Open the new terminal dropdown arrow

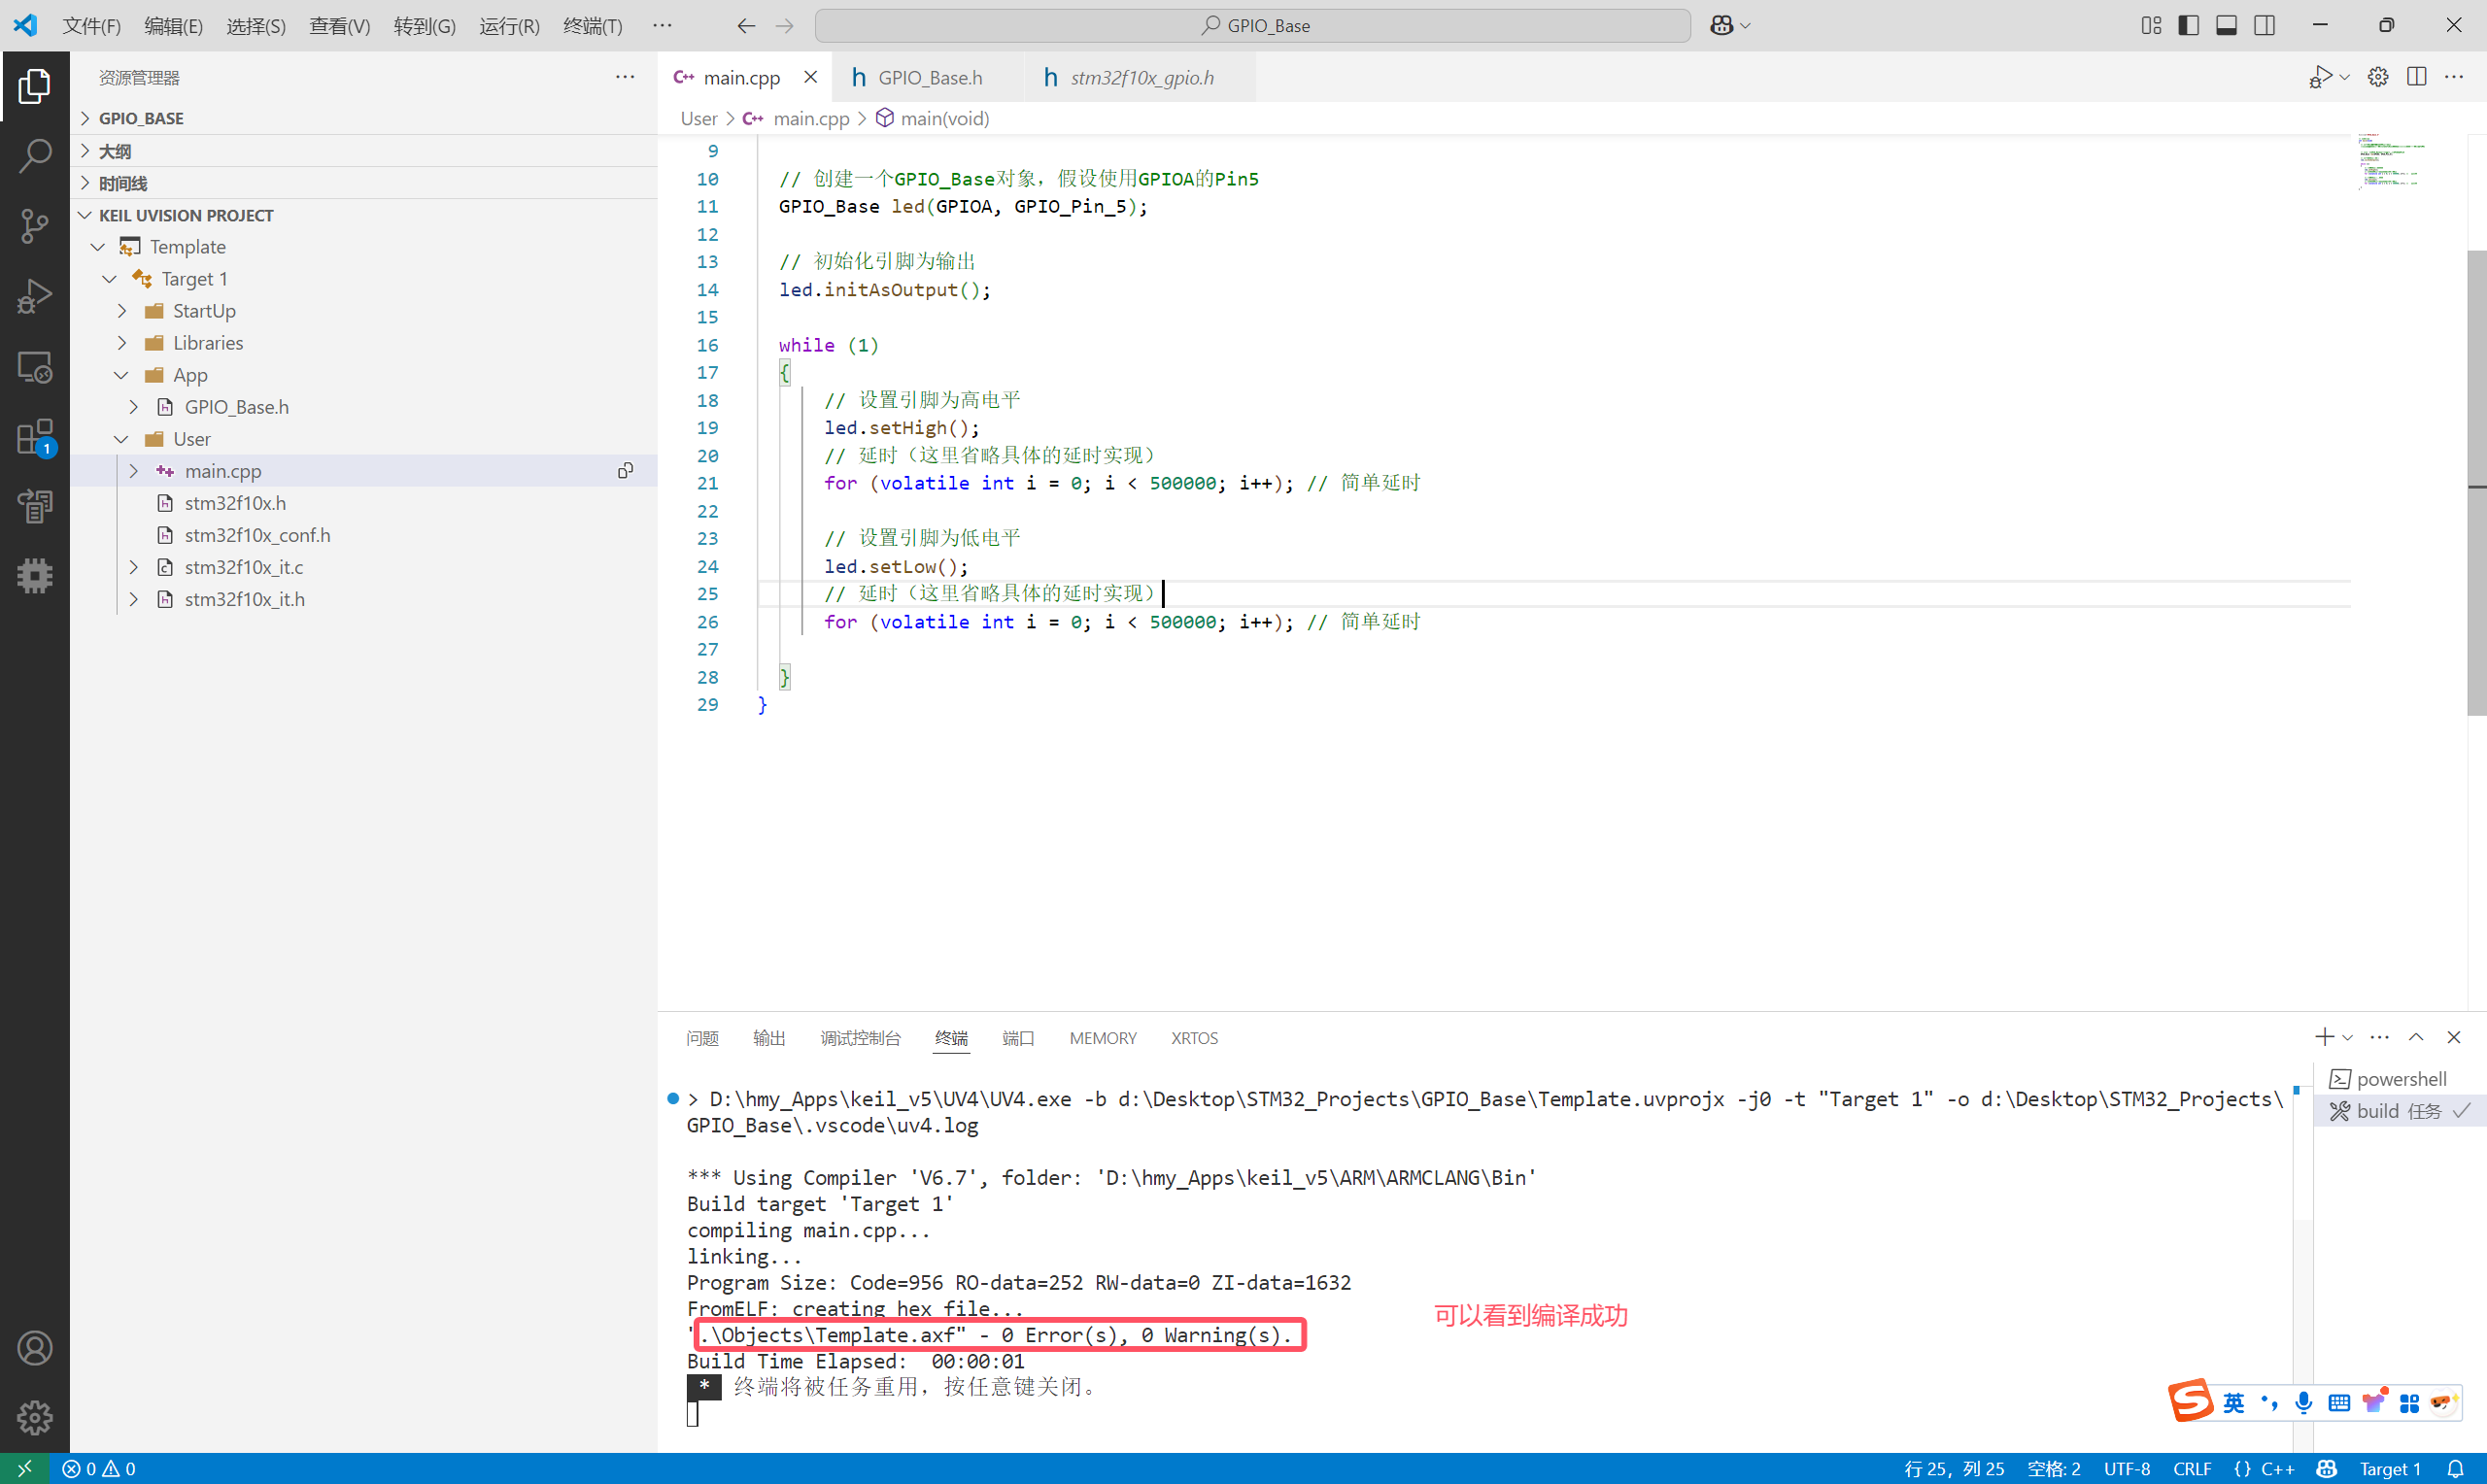pyautogui.click(x=2347, y=1038)
